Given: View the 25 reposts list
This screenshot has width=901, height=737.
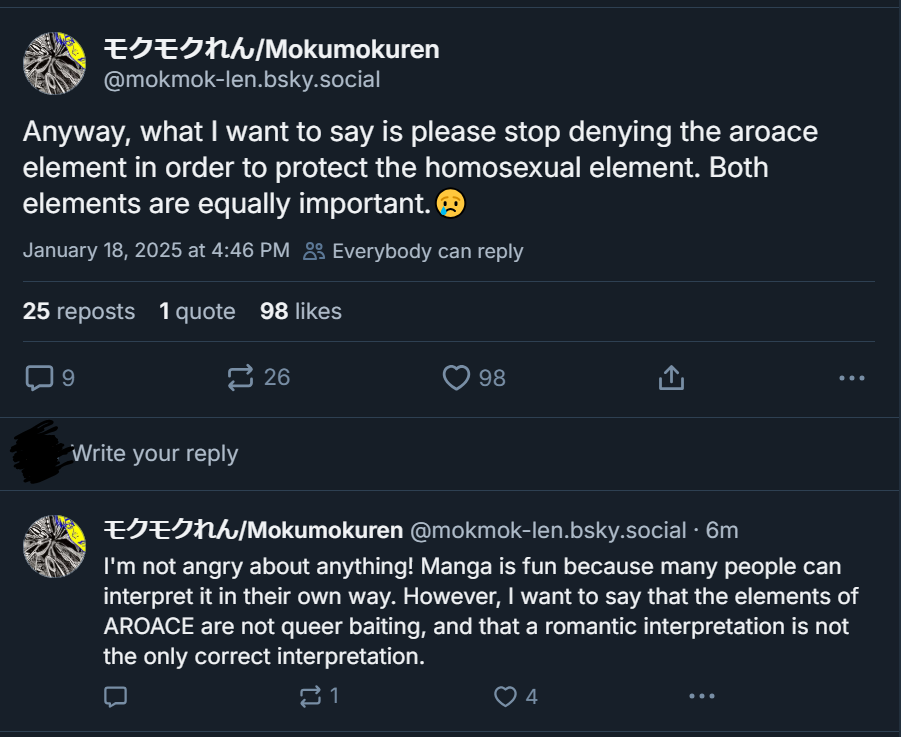Looking at the screenshot, I should 79,311.
